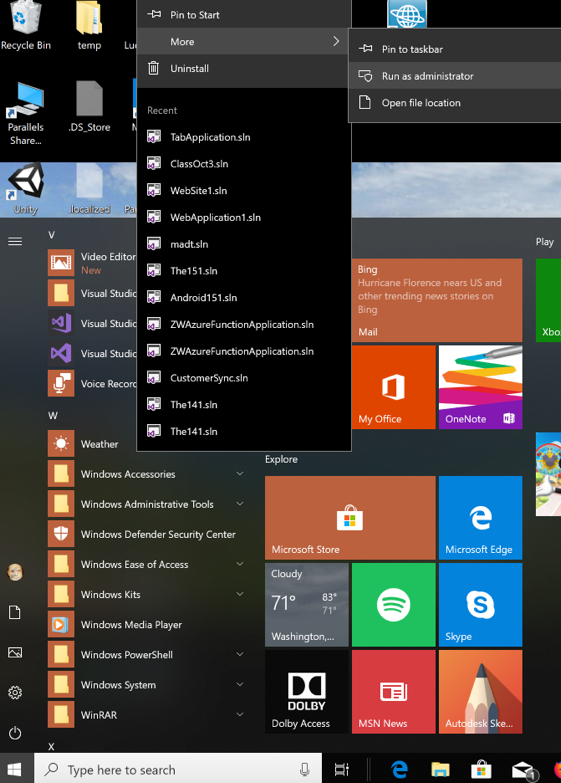The width and height of the screenshot is (561, 783).
Task: Open the Microsoft Edge tile
Action: click(481, 518)
